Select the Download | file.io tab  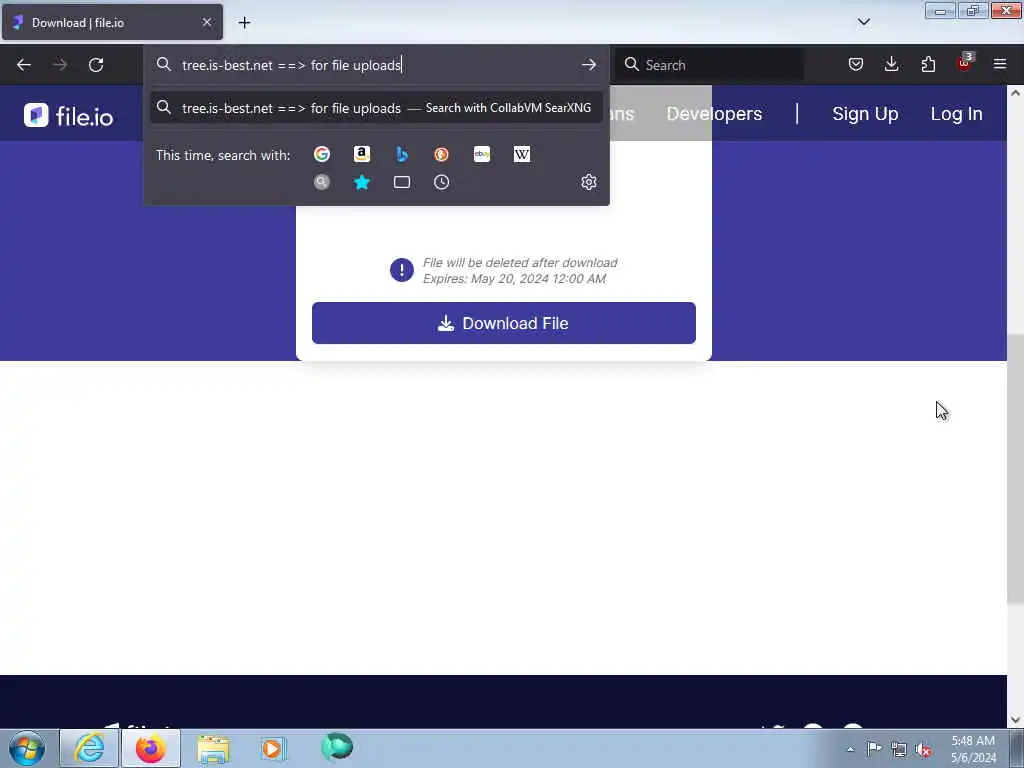point(112,22)
